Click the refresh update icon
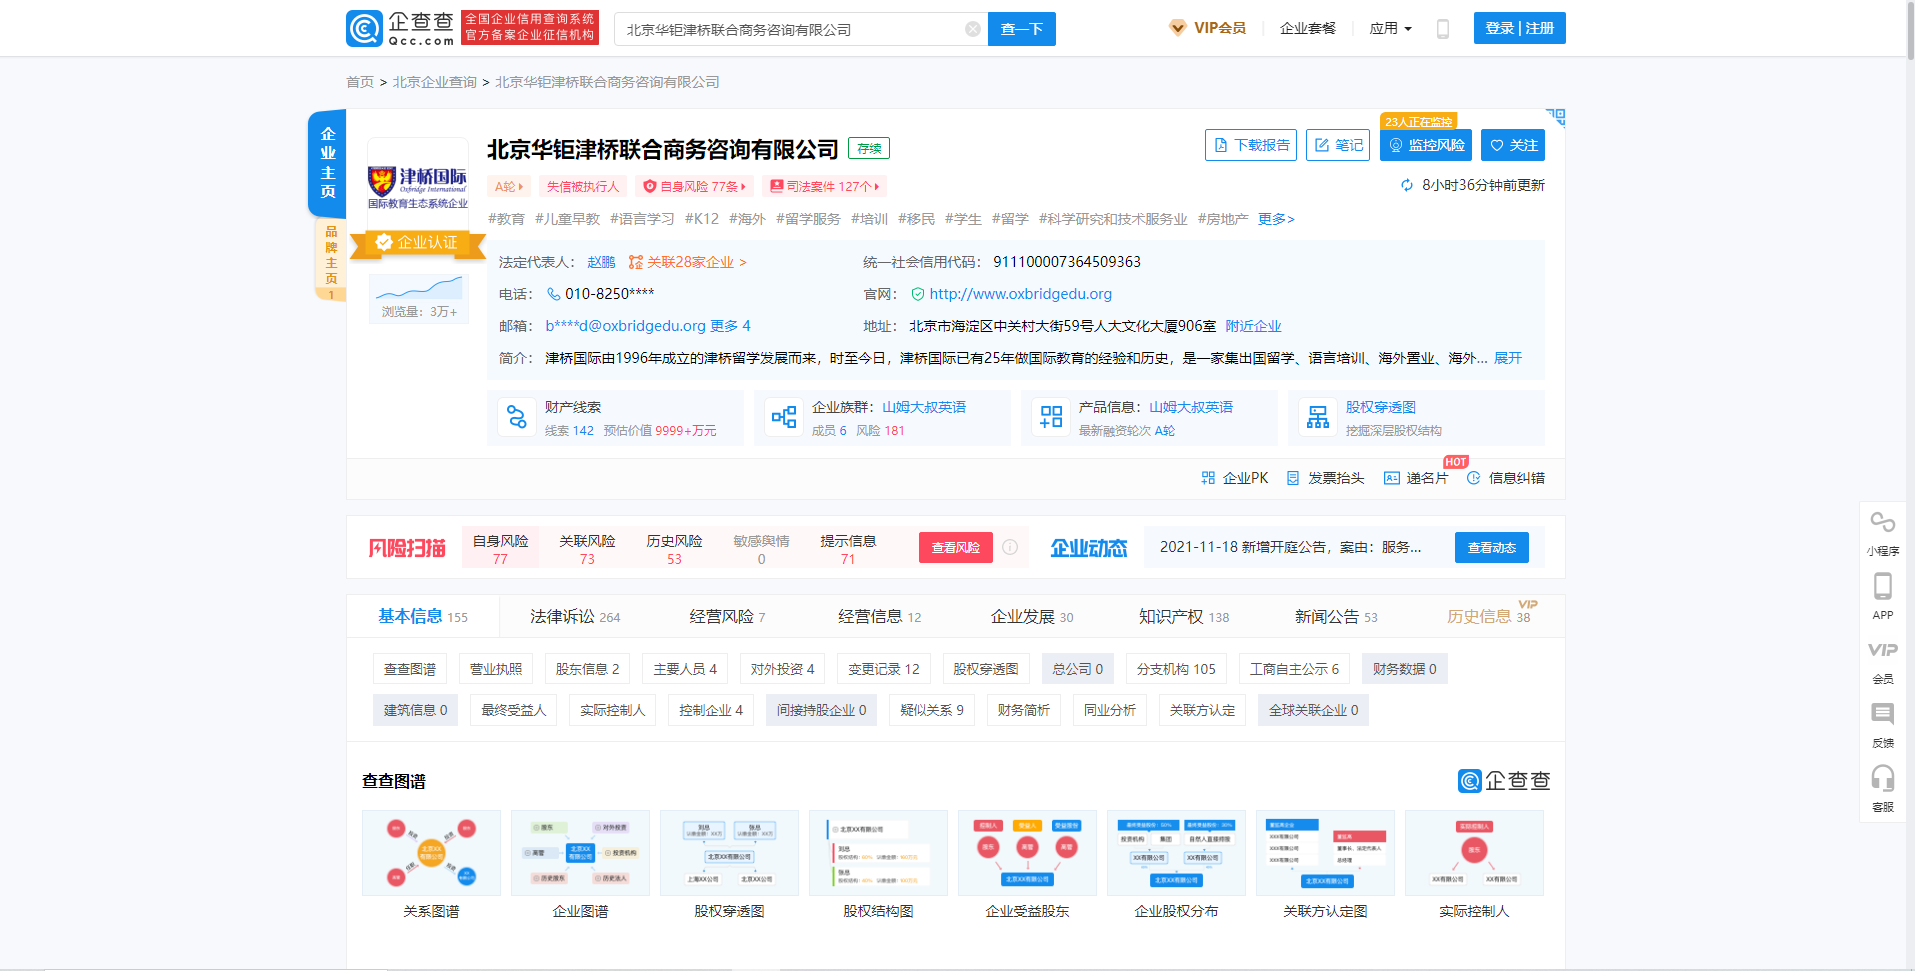 (x=1407, y=185)
